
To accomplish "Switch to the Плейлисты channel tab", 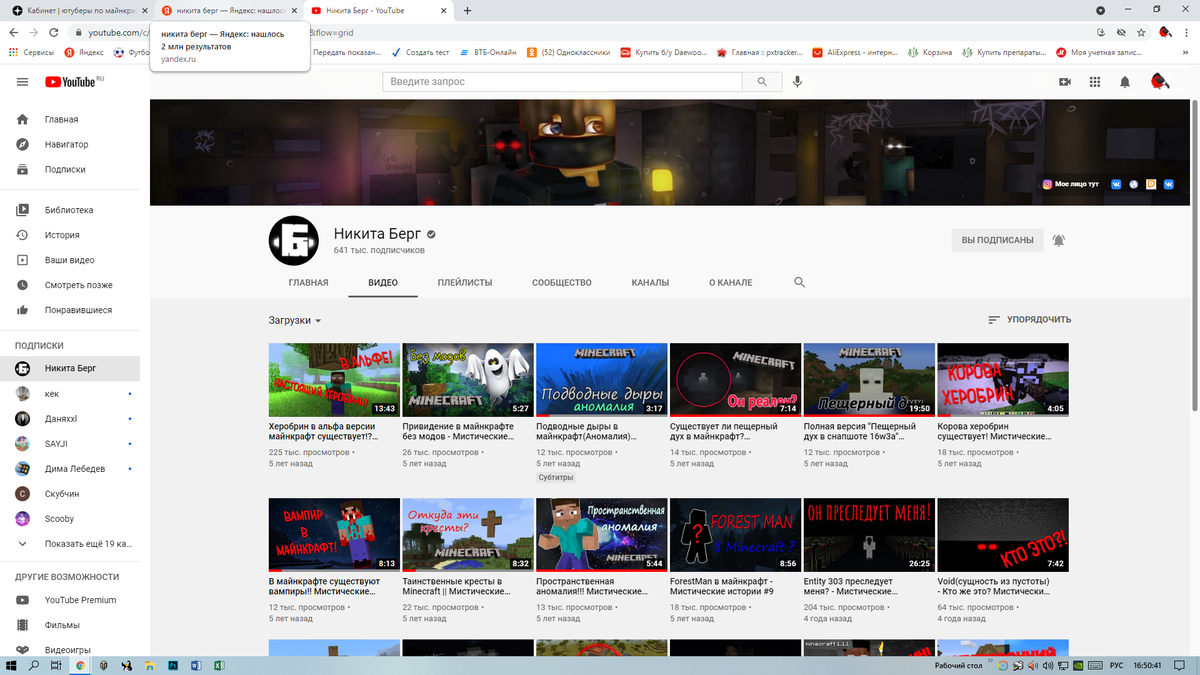I will 465,283.
